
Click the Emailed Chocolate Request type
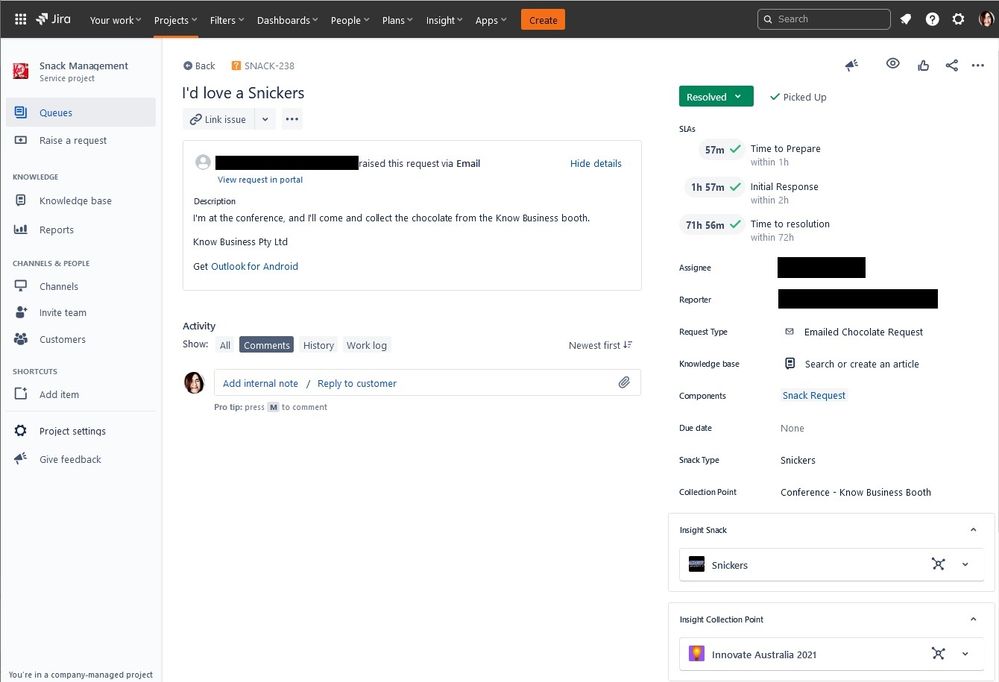[863, 332]
